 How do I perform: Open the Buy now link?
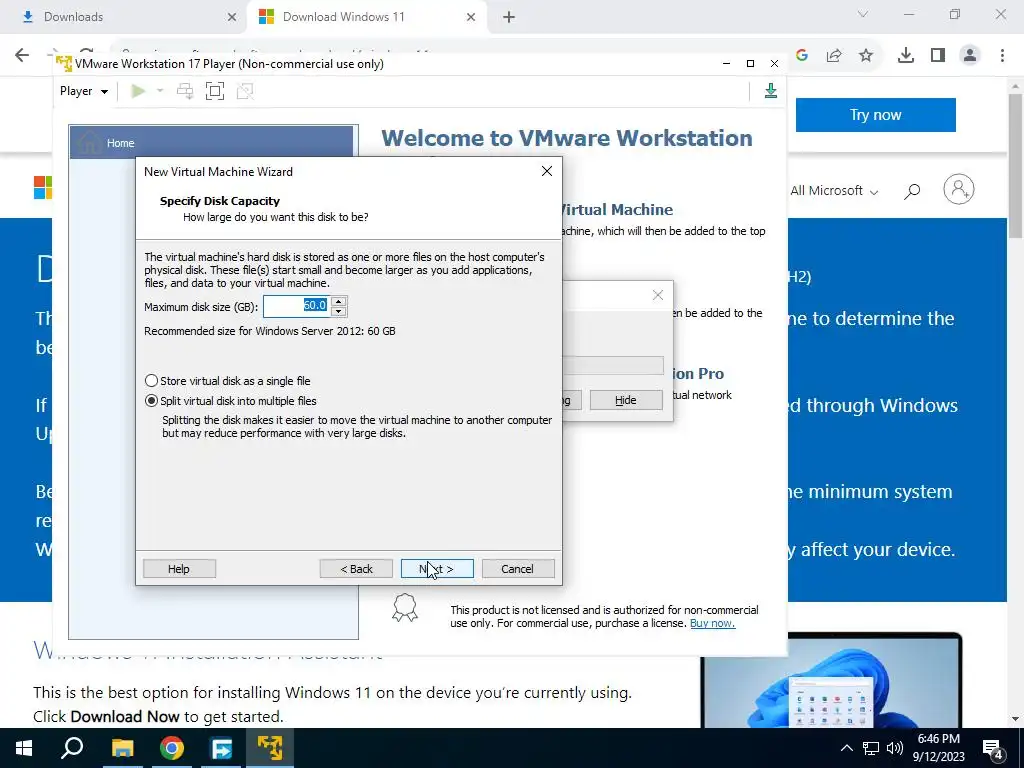pos(712,623)
